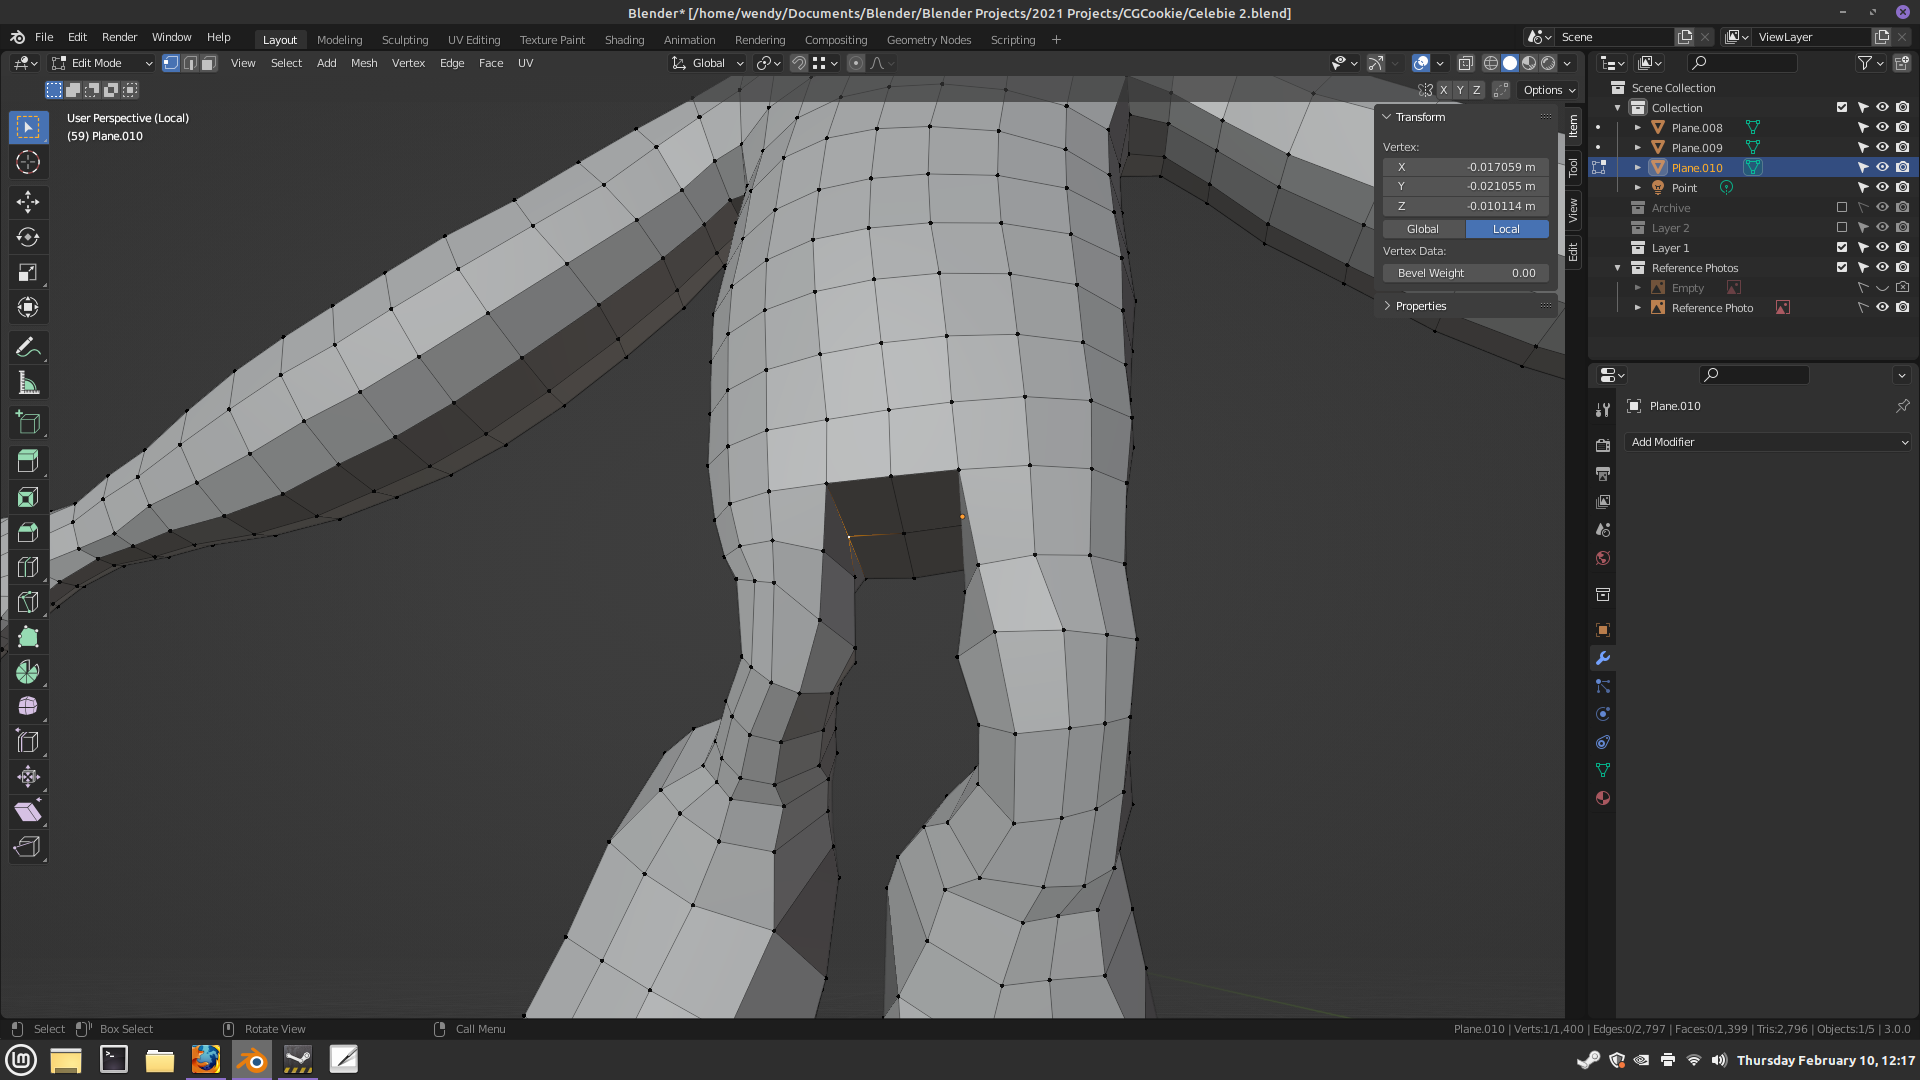Open the Mesh menu

(x=364, y=63)
